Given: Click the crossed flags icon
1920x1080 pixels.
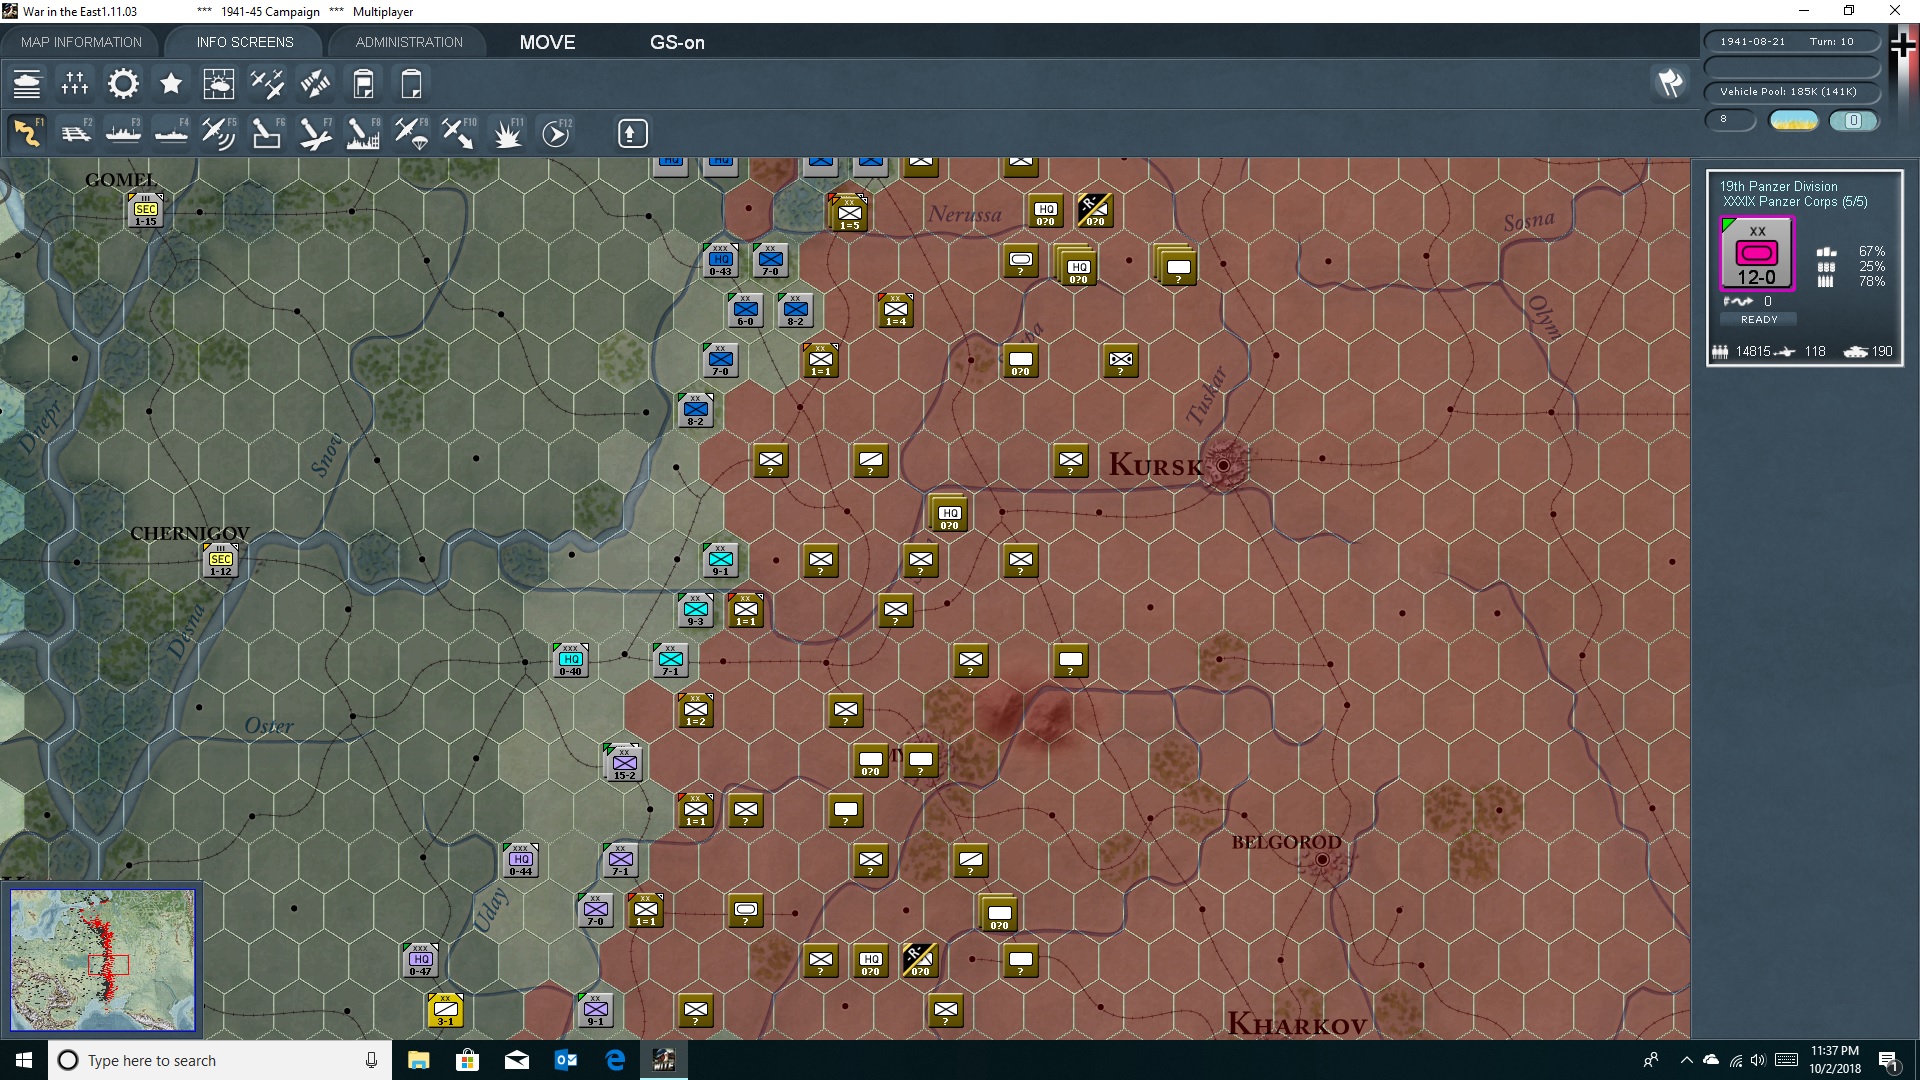Looking at the screenshot, I should click(1670, 83).
